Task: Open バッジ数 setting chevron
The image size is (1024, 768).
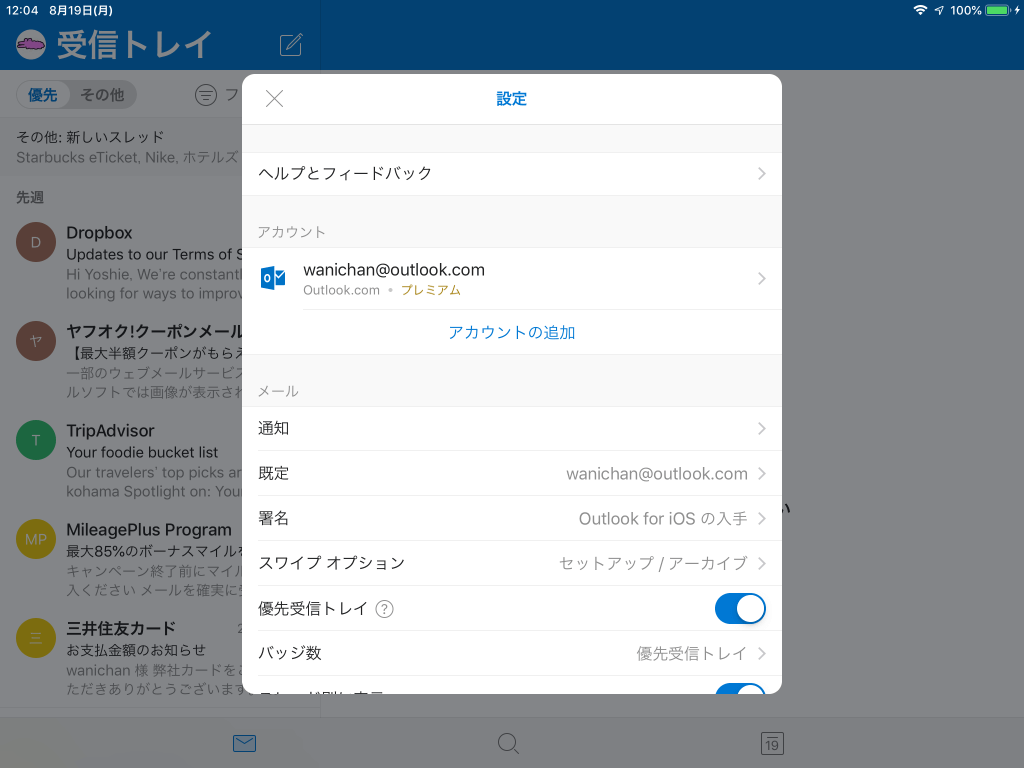Action: point(761,653)
